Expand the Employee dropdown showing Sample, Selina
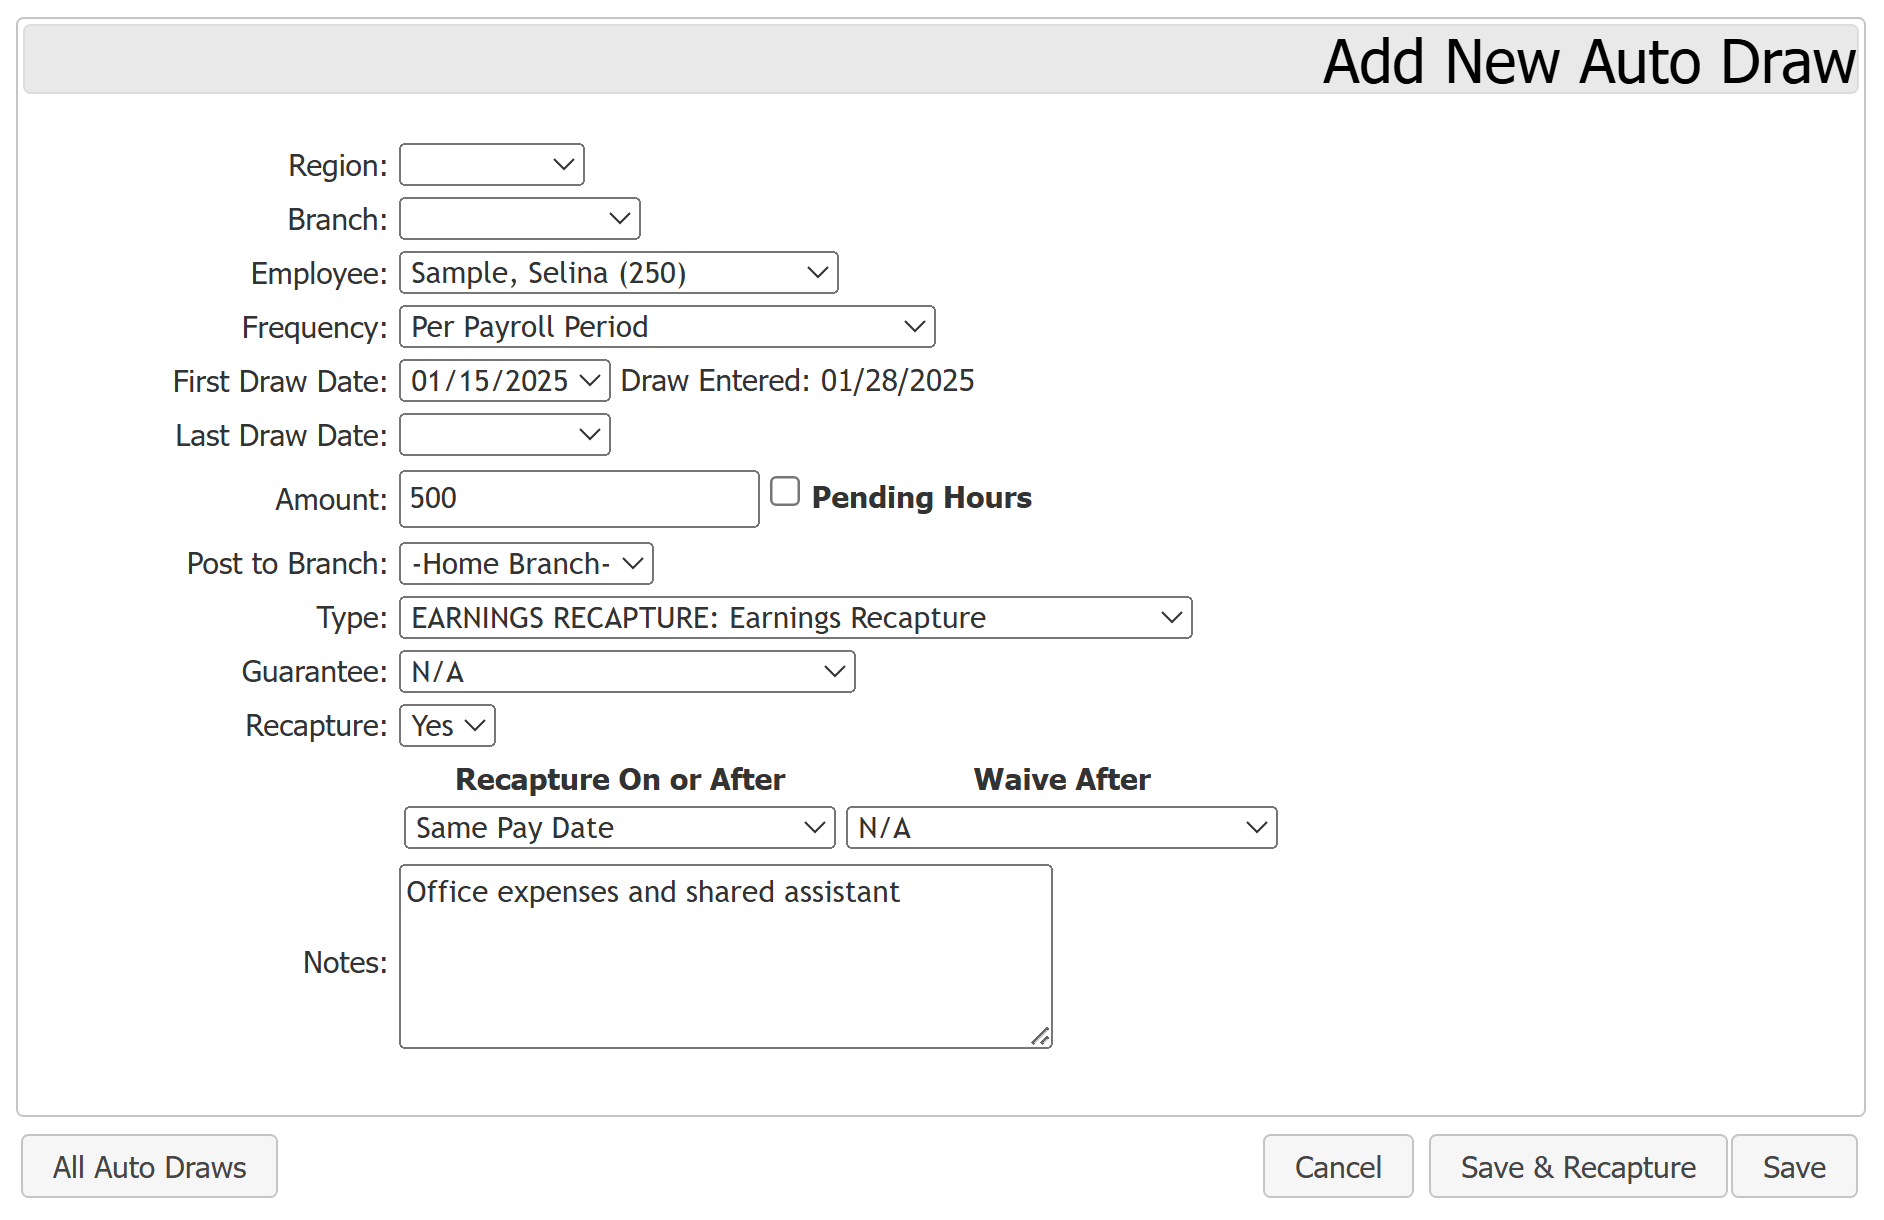 click(x=619, y=273)
